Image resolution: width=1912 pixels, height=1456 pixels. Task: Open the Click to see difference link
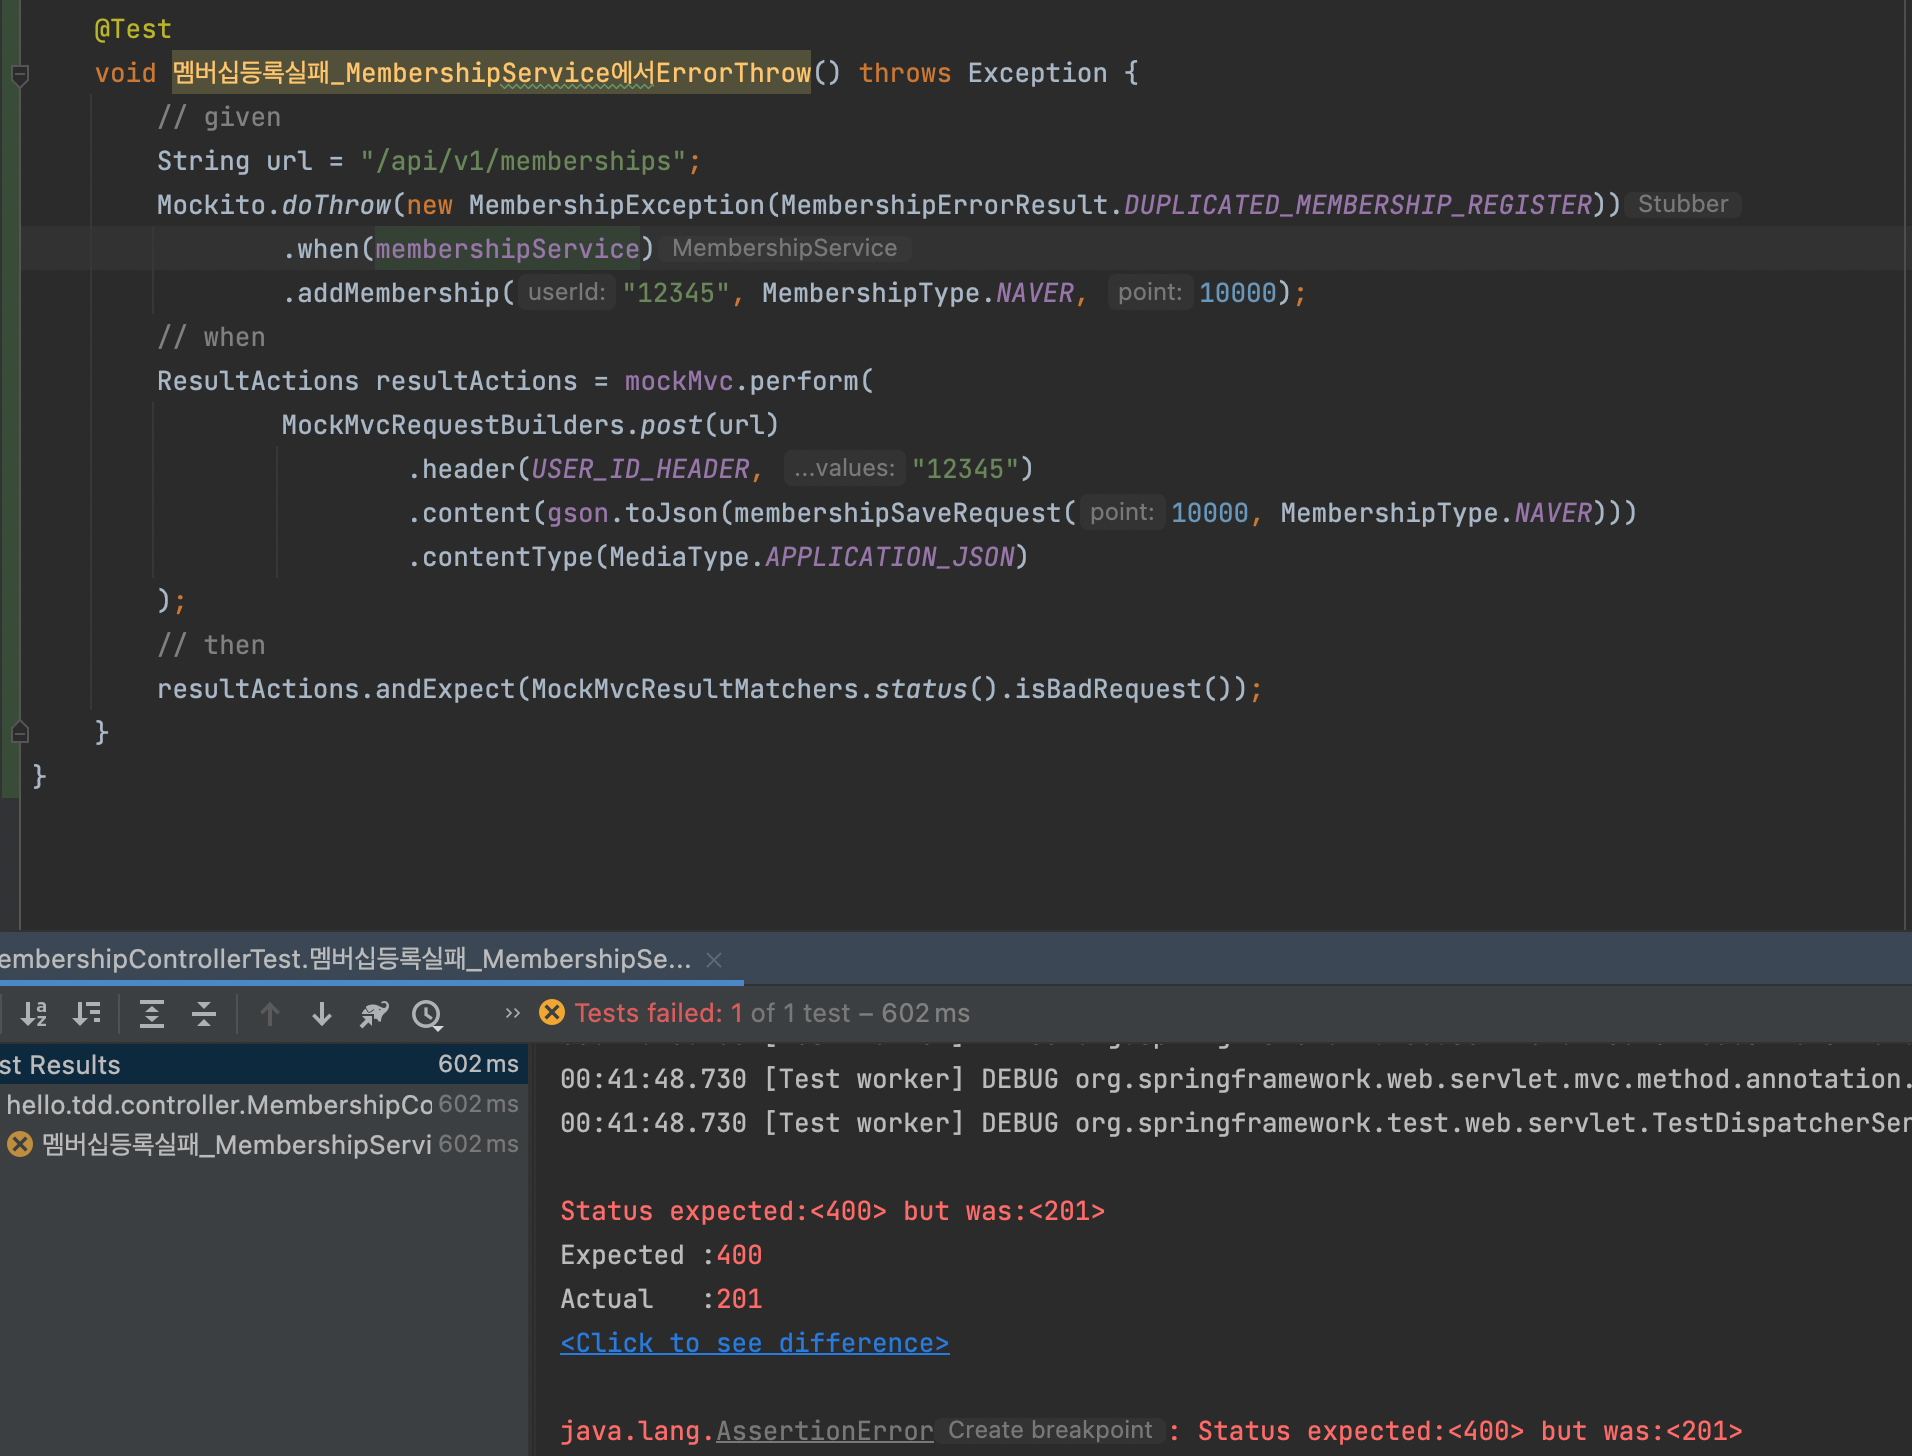pos(755,1343)
